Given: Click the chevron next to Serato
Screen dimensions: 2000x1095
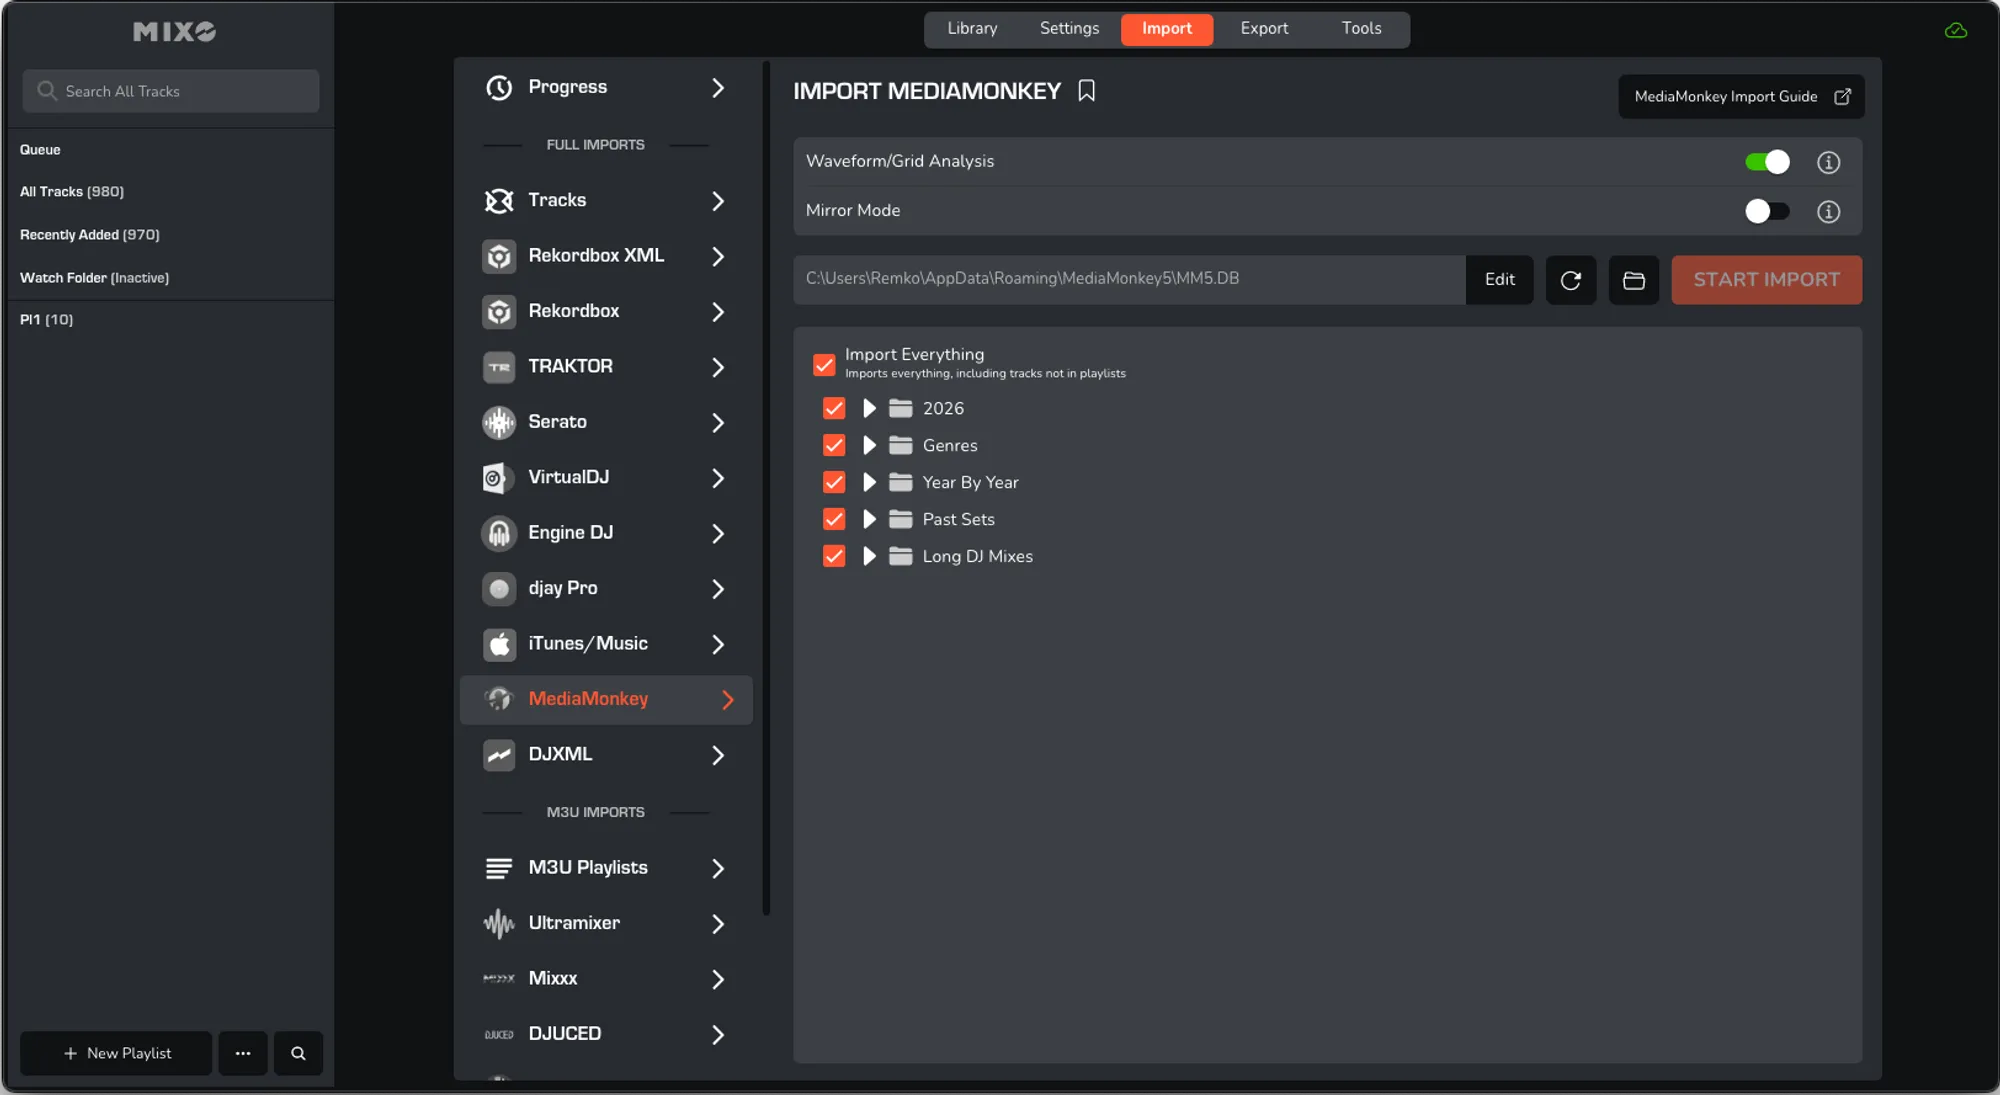Looking at the screenshot, I should pyautogui.click(x=718, y=423).
